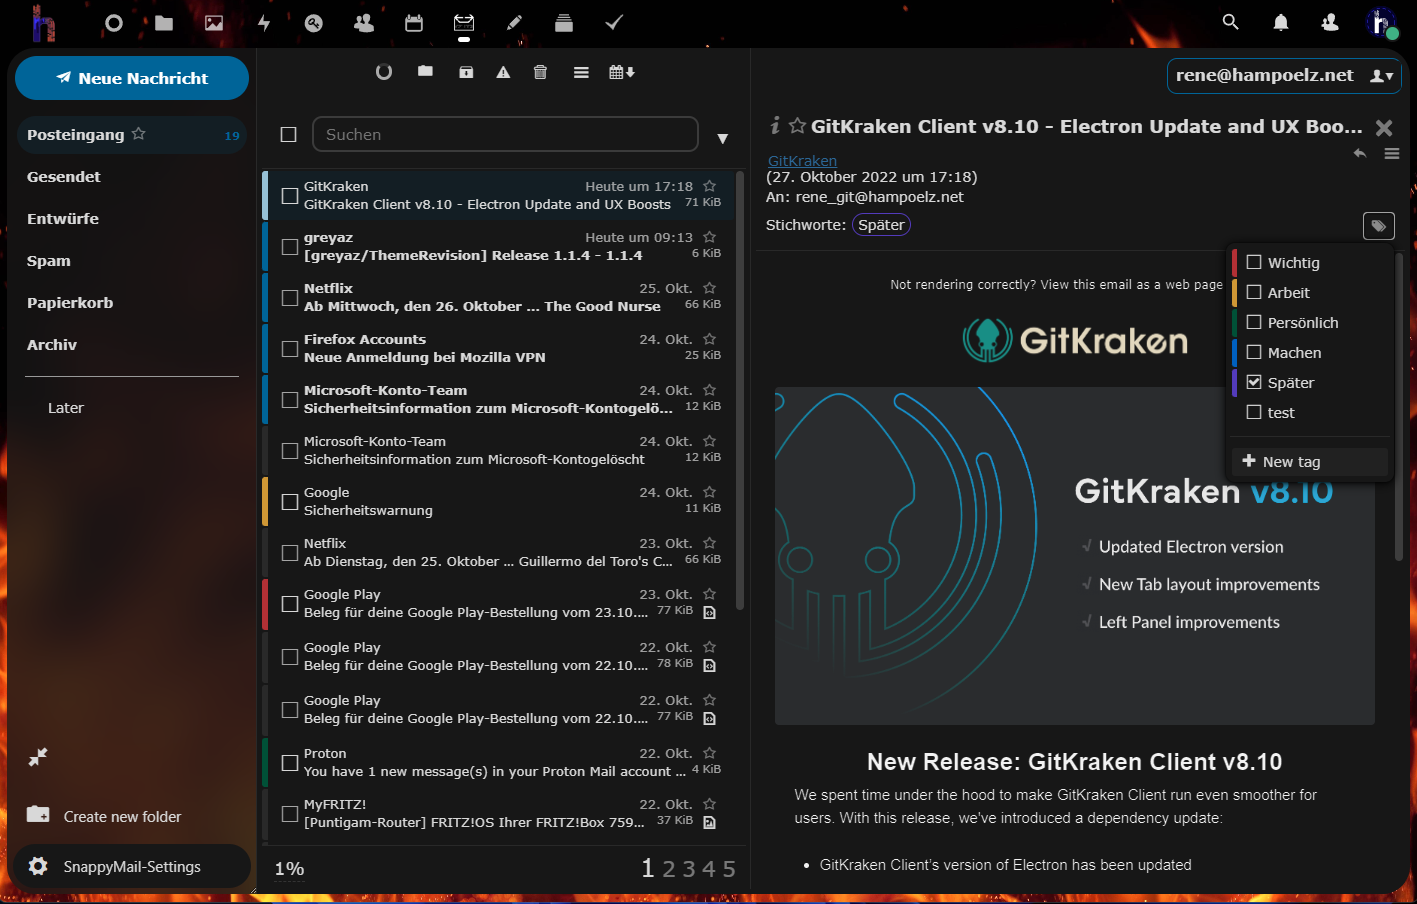Click Create new folder
The height and width of the screenshot is (904, 1417).
click(x=104, y=816)
